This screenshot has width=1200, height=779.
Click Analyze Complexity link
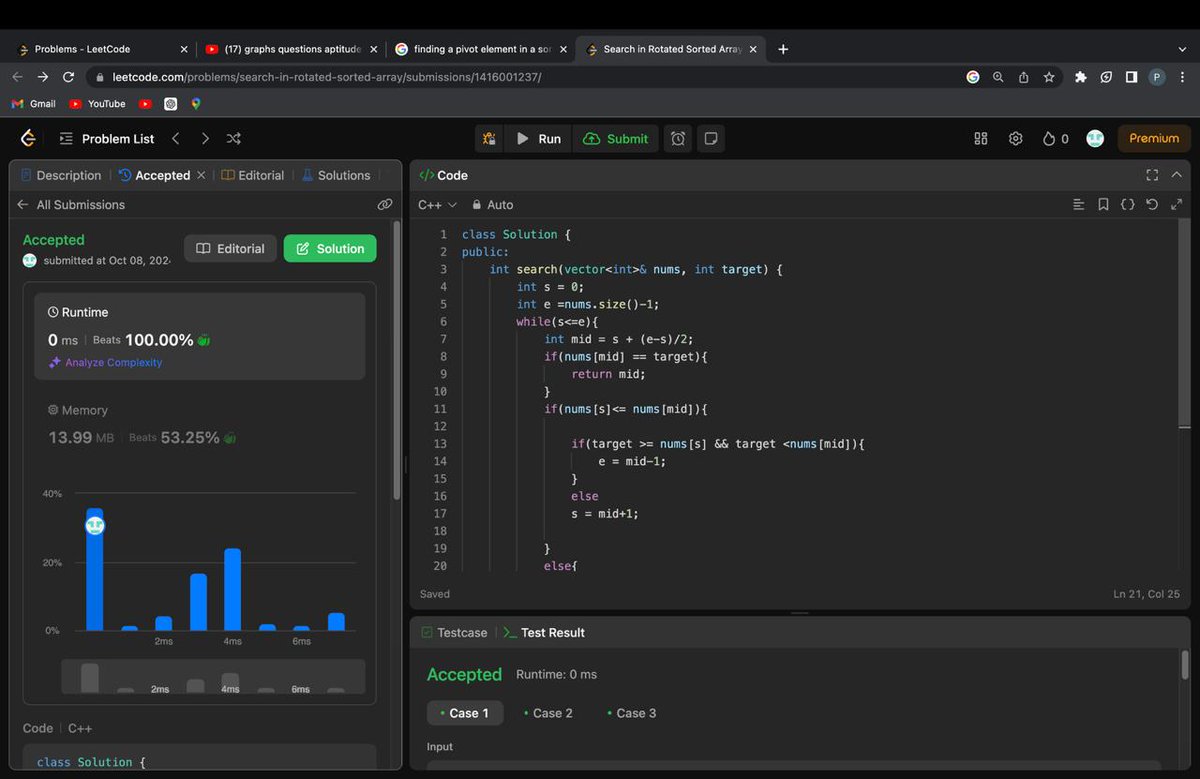105,362
